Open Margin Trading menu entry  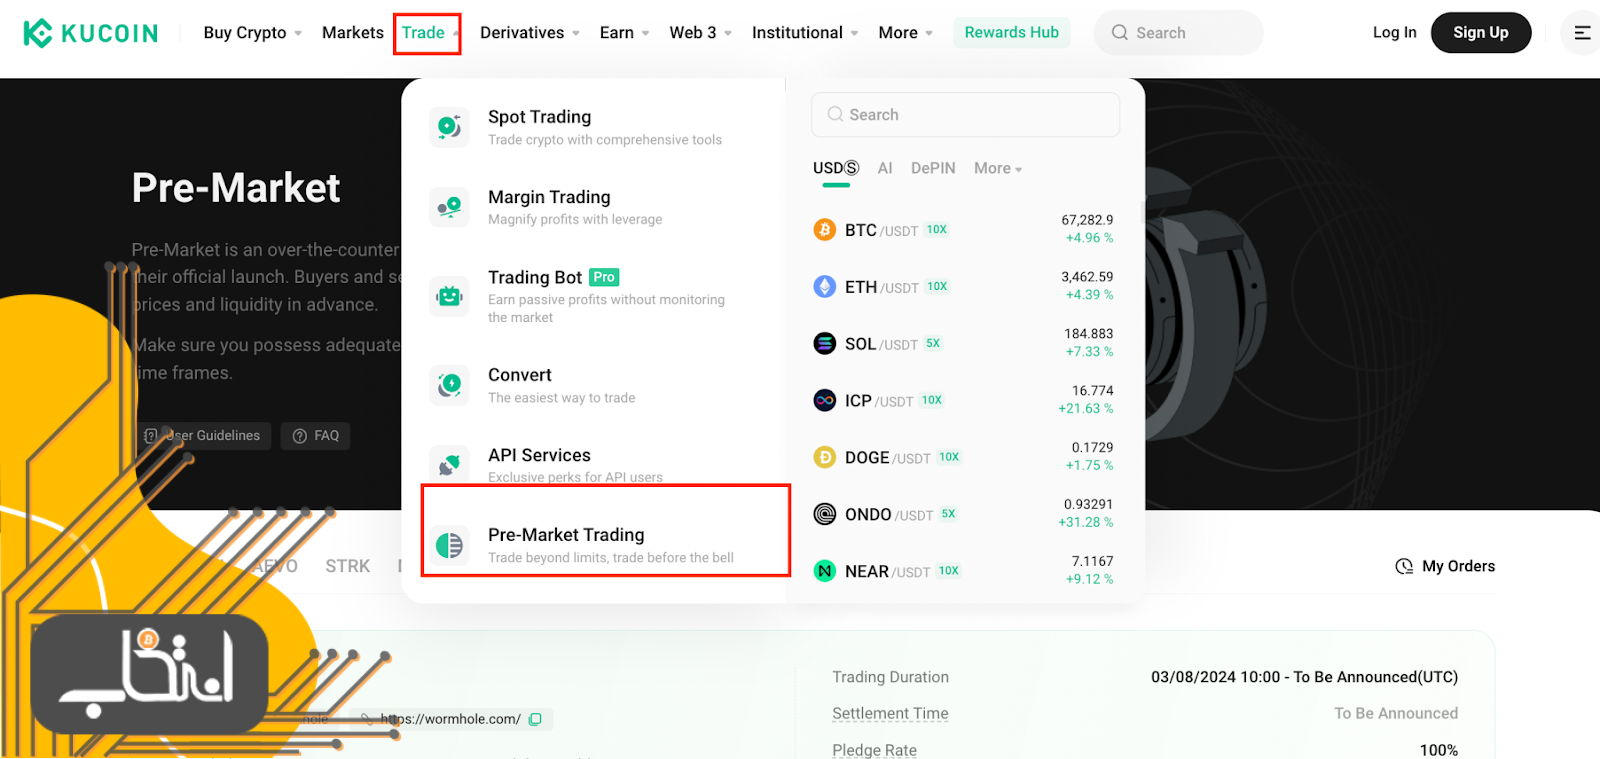click(x=595, y=207)
